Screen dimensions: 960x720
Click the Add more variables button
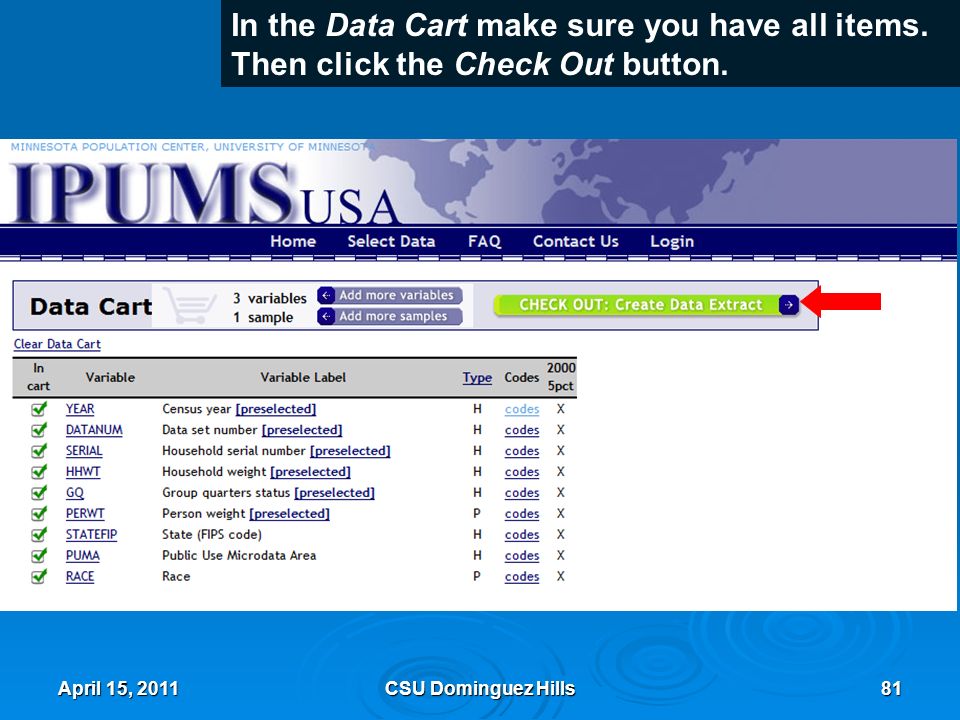point(389,295)
